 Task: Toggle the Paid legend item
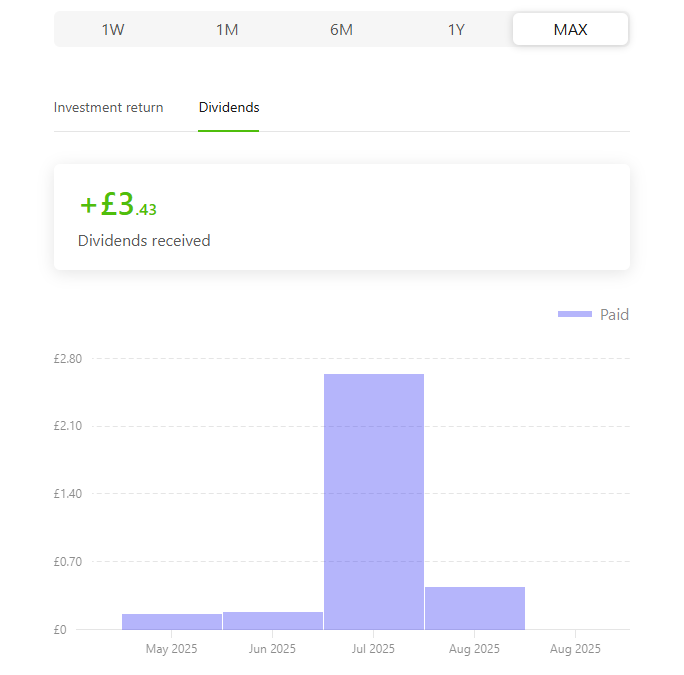tap(593, 315)
